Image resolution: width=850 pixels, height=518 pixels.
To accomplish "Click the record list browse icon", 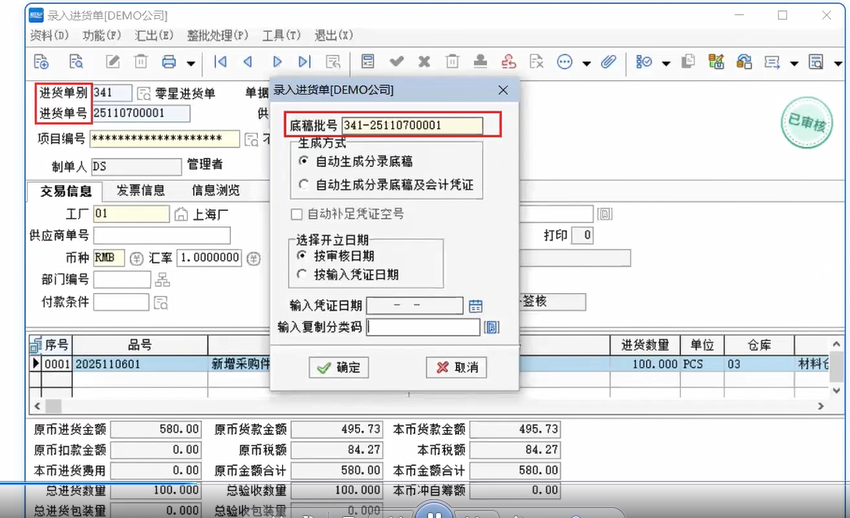I will coord(333,62).
